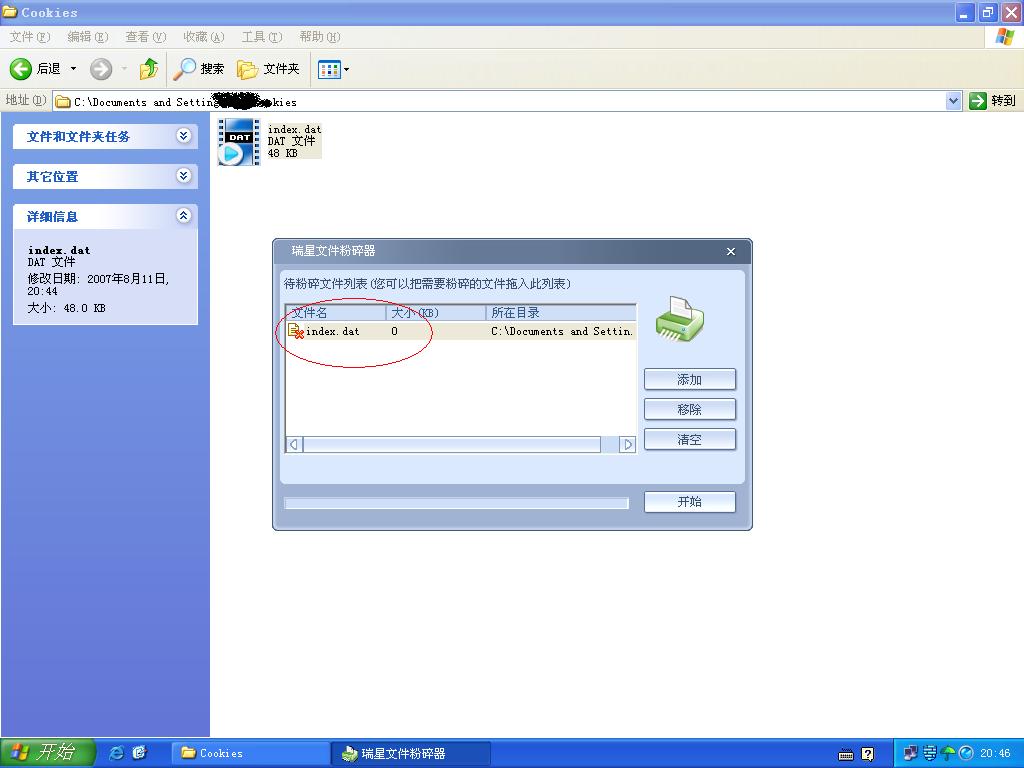Viewport: 1024px width, 768px height.
Task: Open the 帮助(H) menu
Action: [x=320, y=37]
